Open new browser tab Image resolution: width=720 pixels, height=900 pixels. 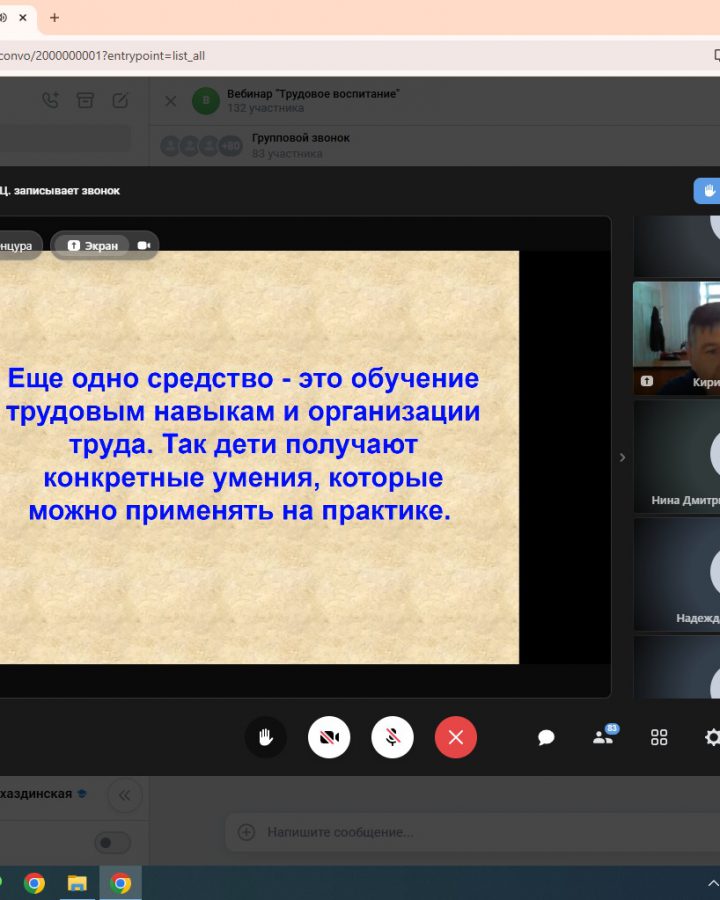(54, 18)
